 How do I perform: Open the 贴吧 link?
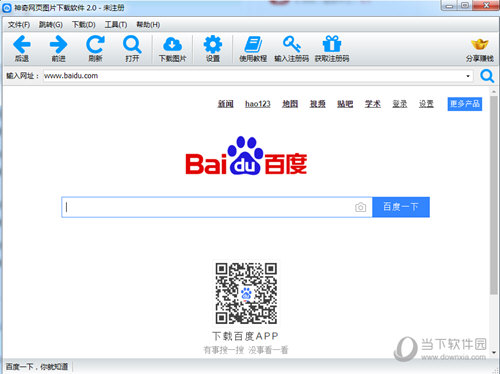point(345,104)
